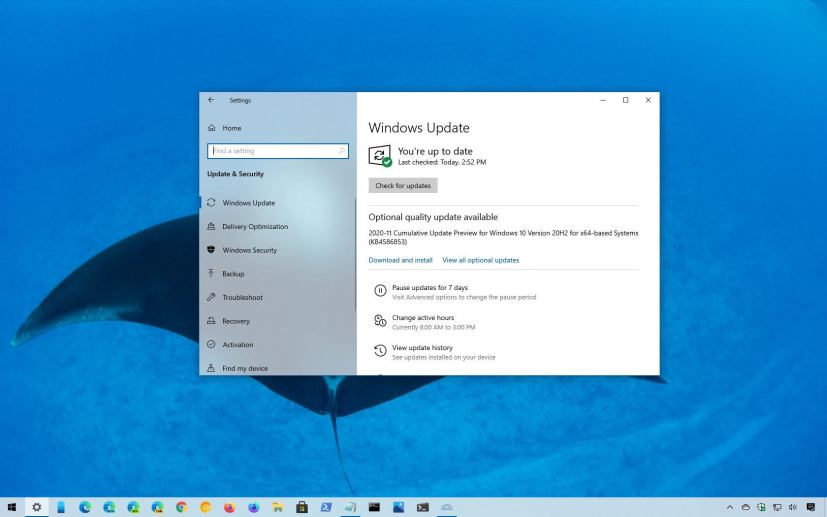Click 'See updates installed on your device' text
This screenshot has height=517, width=827.
(444, 358)
